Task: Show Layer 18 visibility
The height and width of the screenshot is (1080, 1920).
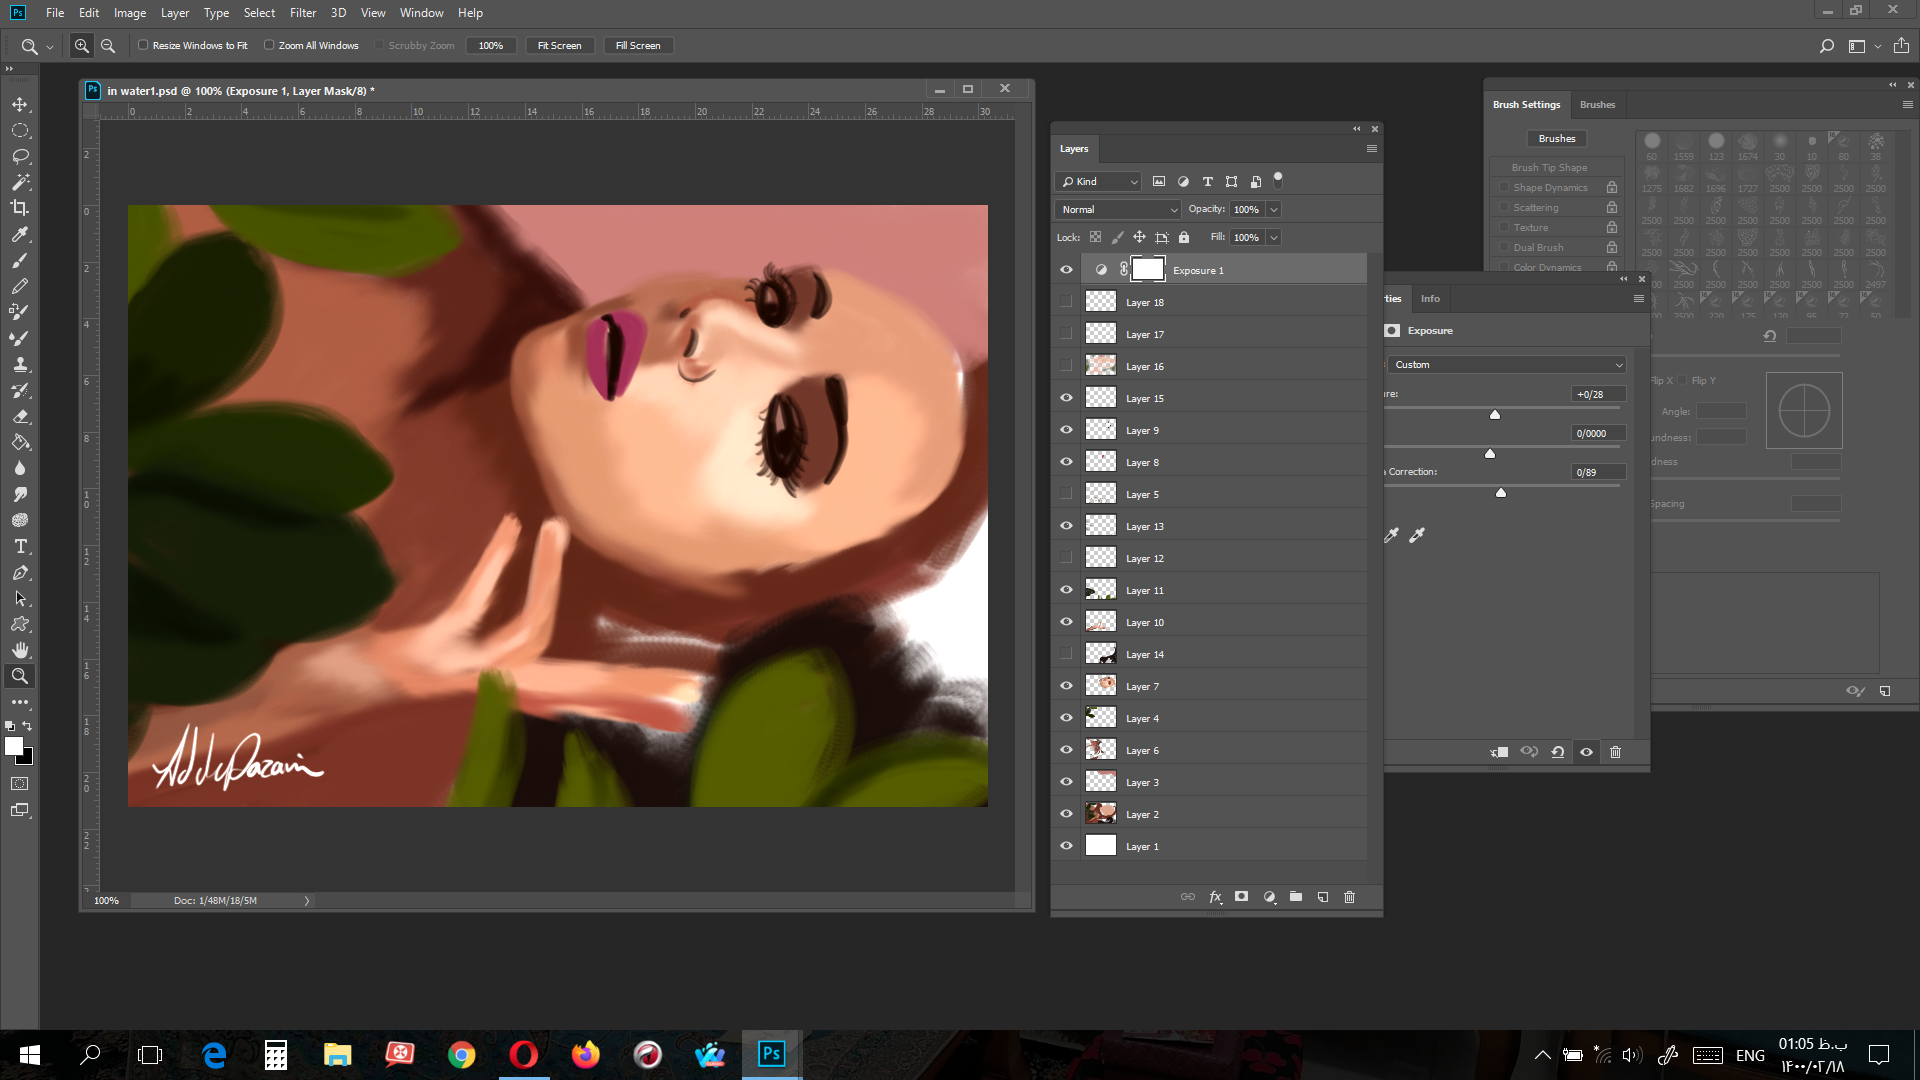Action: click(1066, 302)
